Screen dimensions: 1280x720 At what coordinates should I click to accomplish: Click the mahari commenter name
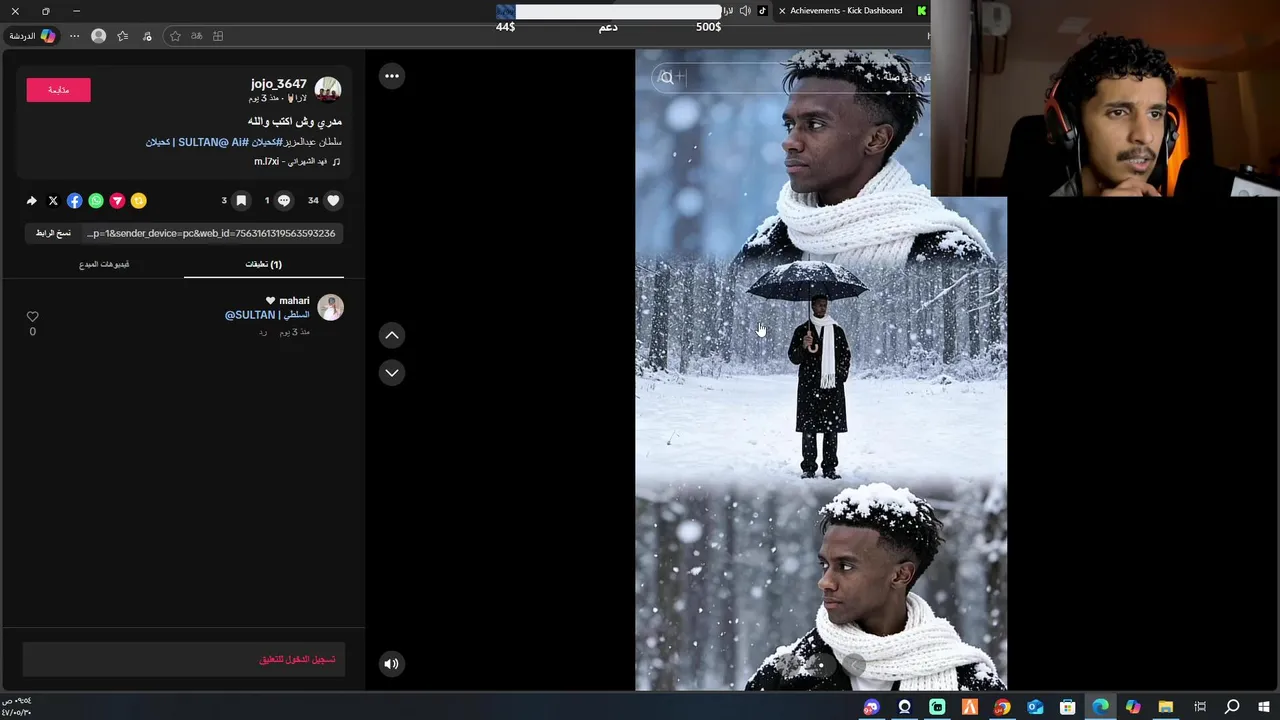(294, 301)
